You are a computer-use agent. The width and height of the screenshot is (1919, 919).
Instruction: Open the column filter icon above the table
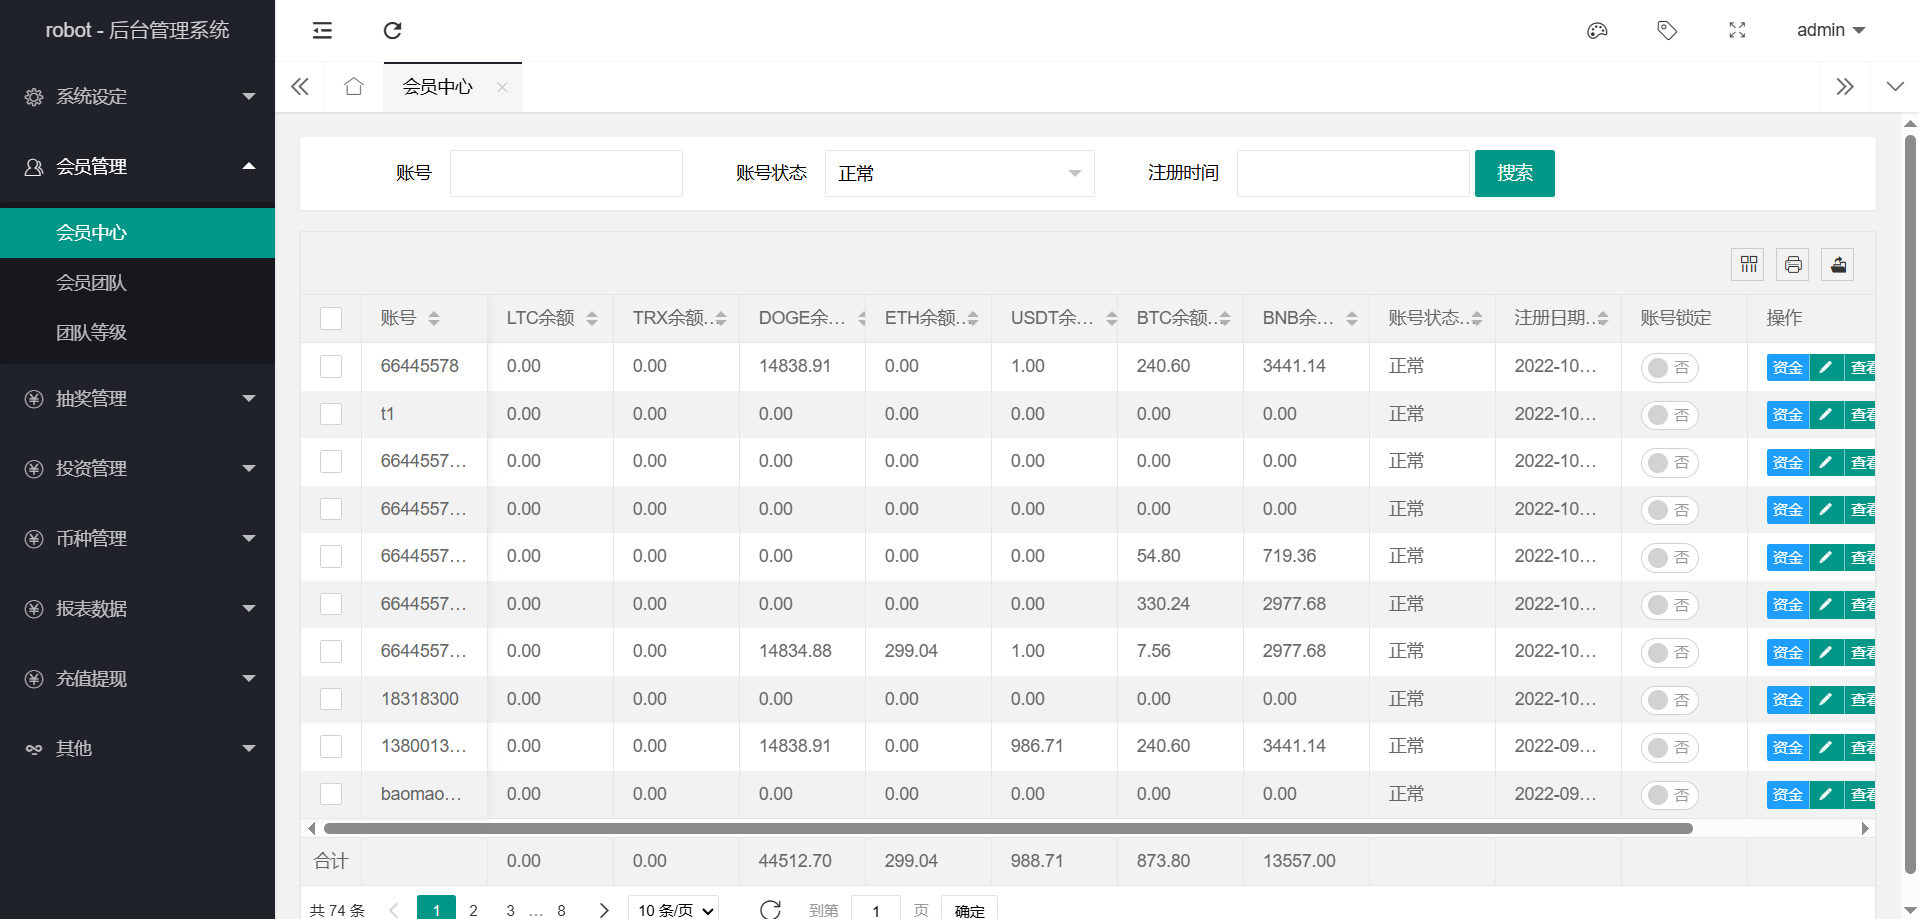(1748, 264)
